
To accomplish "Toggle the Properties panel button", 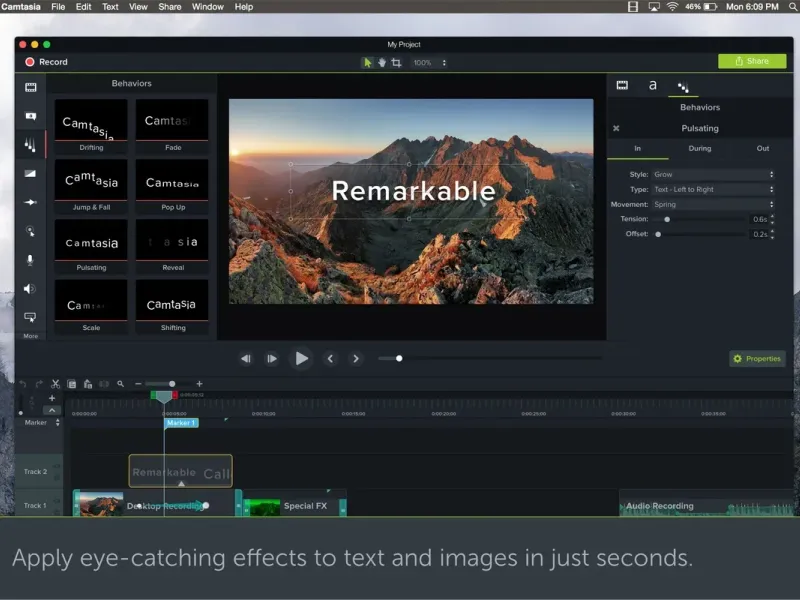I will coord(757,358).
